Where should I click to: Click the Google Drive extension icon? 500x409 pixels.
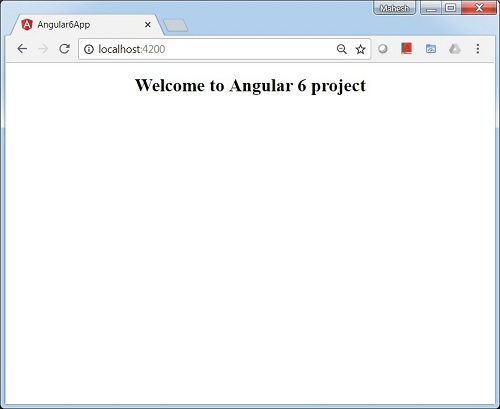455,49
